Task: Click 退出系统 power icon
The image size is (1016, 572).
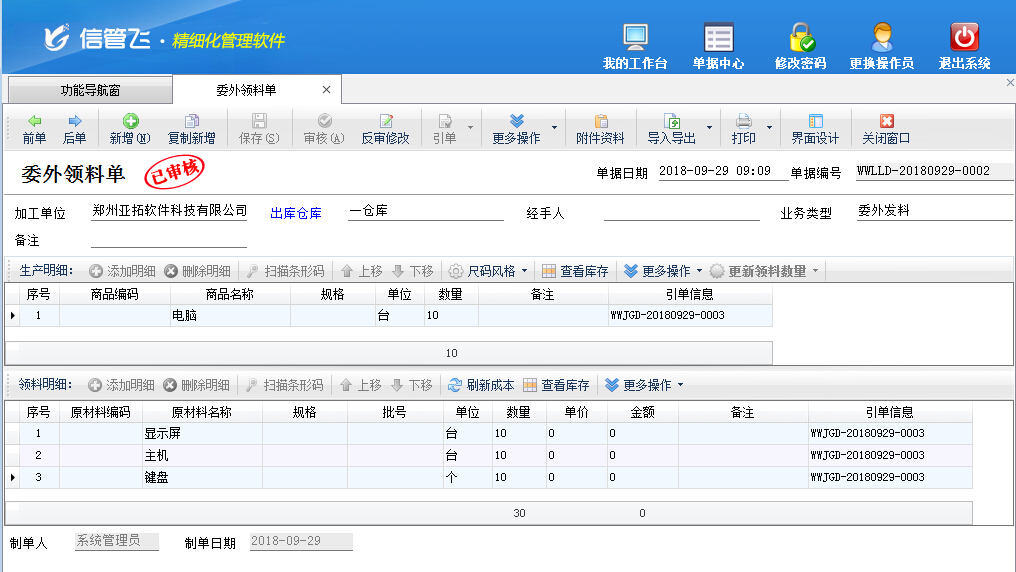Action: coord(964,46)
